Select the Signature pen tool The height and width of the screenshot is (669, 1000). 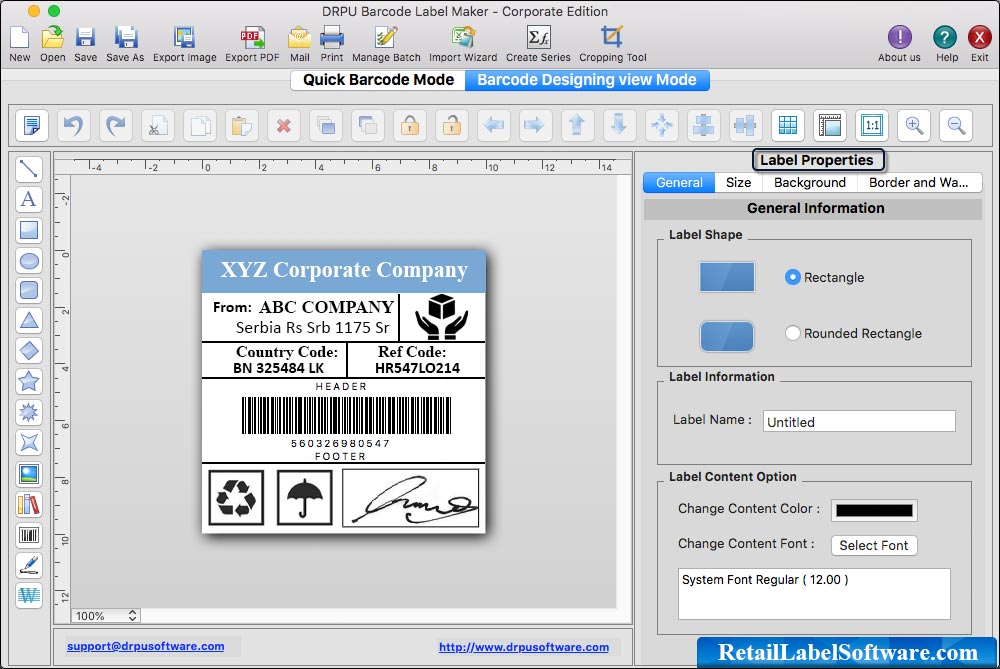(x=29, y=565)
